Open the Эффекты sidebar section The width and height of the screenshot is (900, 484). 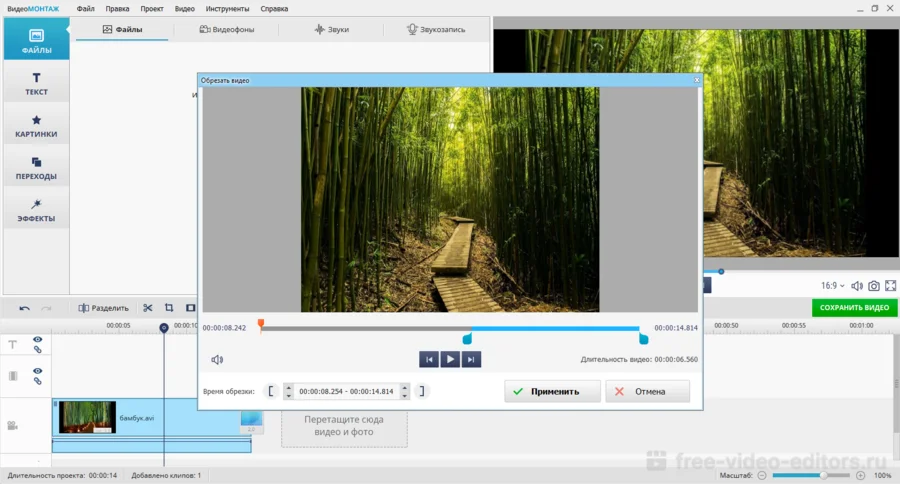pyautogui.click(x=36, y=210)
